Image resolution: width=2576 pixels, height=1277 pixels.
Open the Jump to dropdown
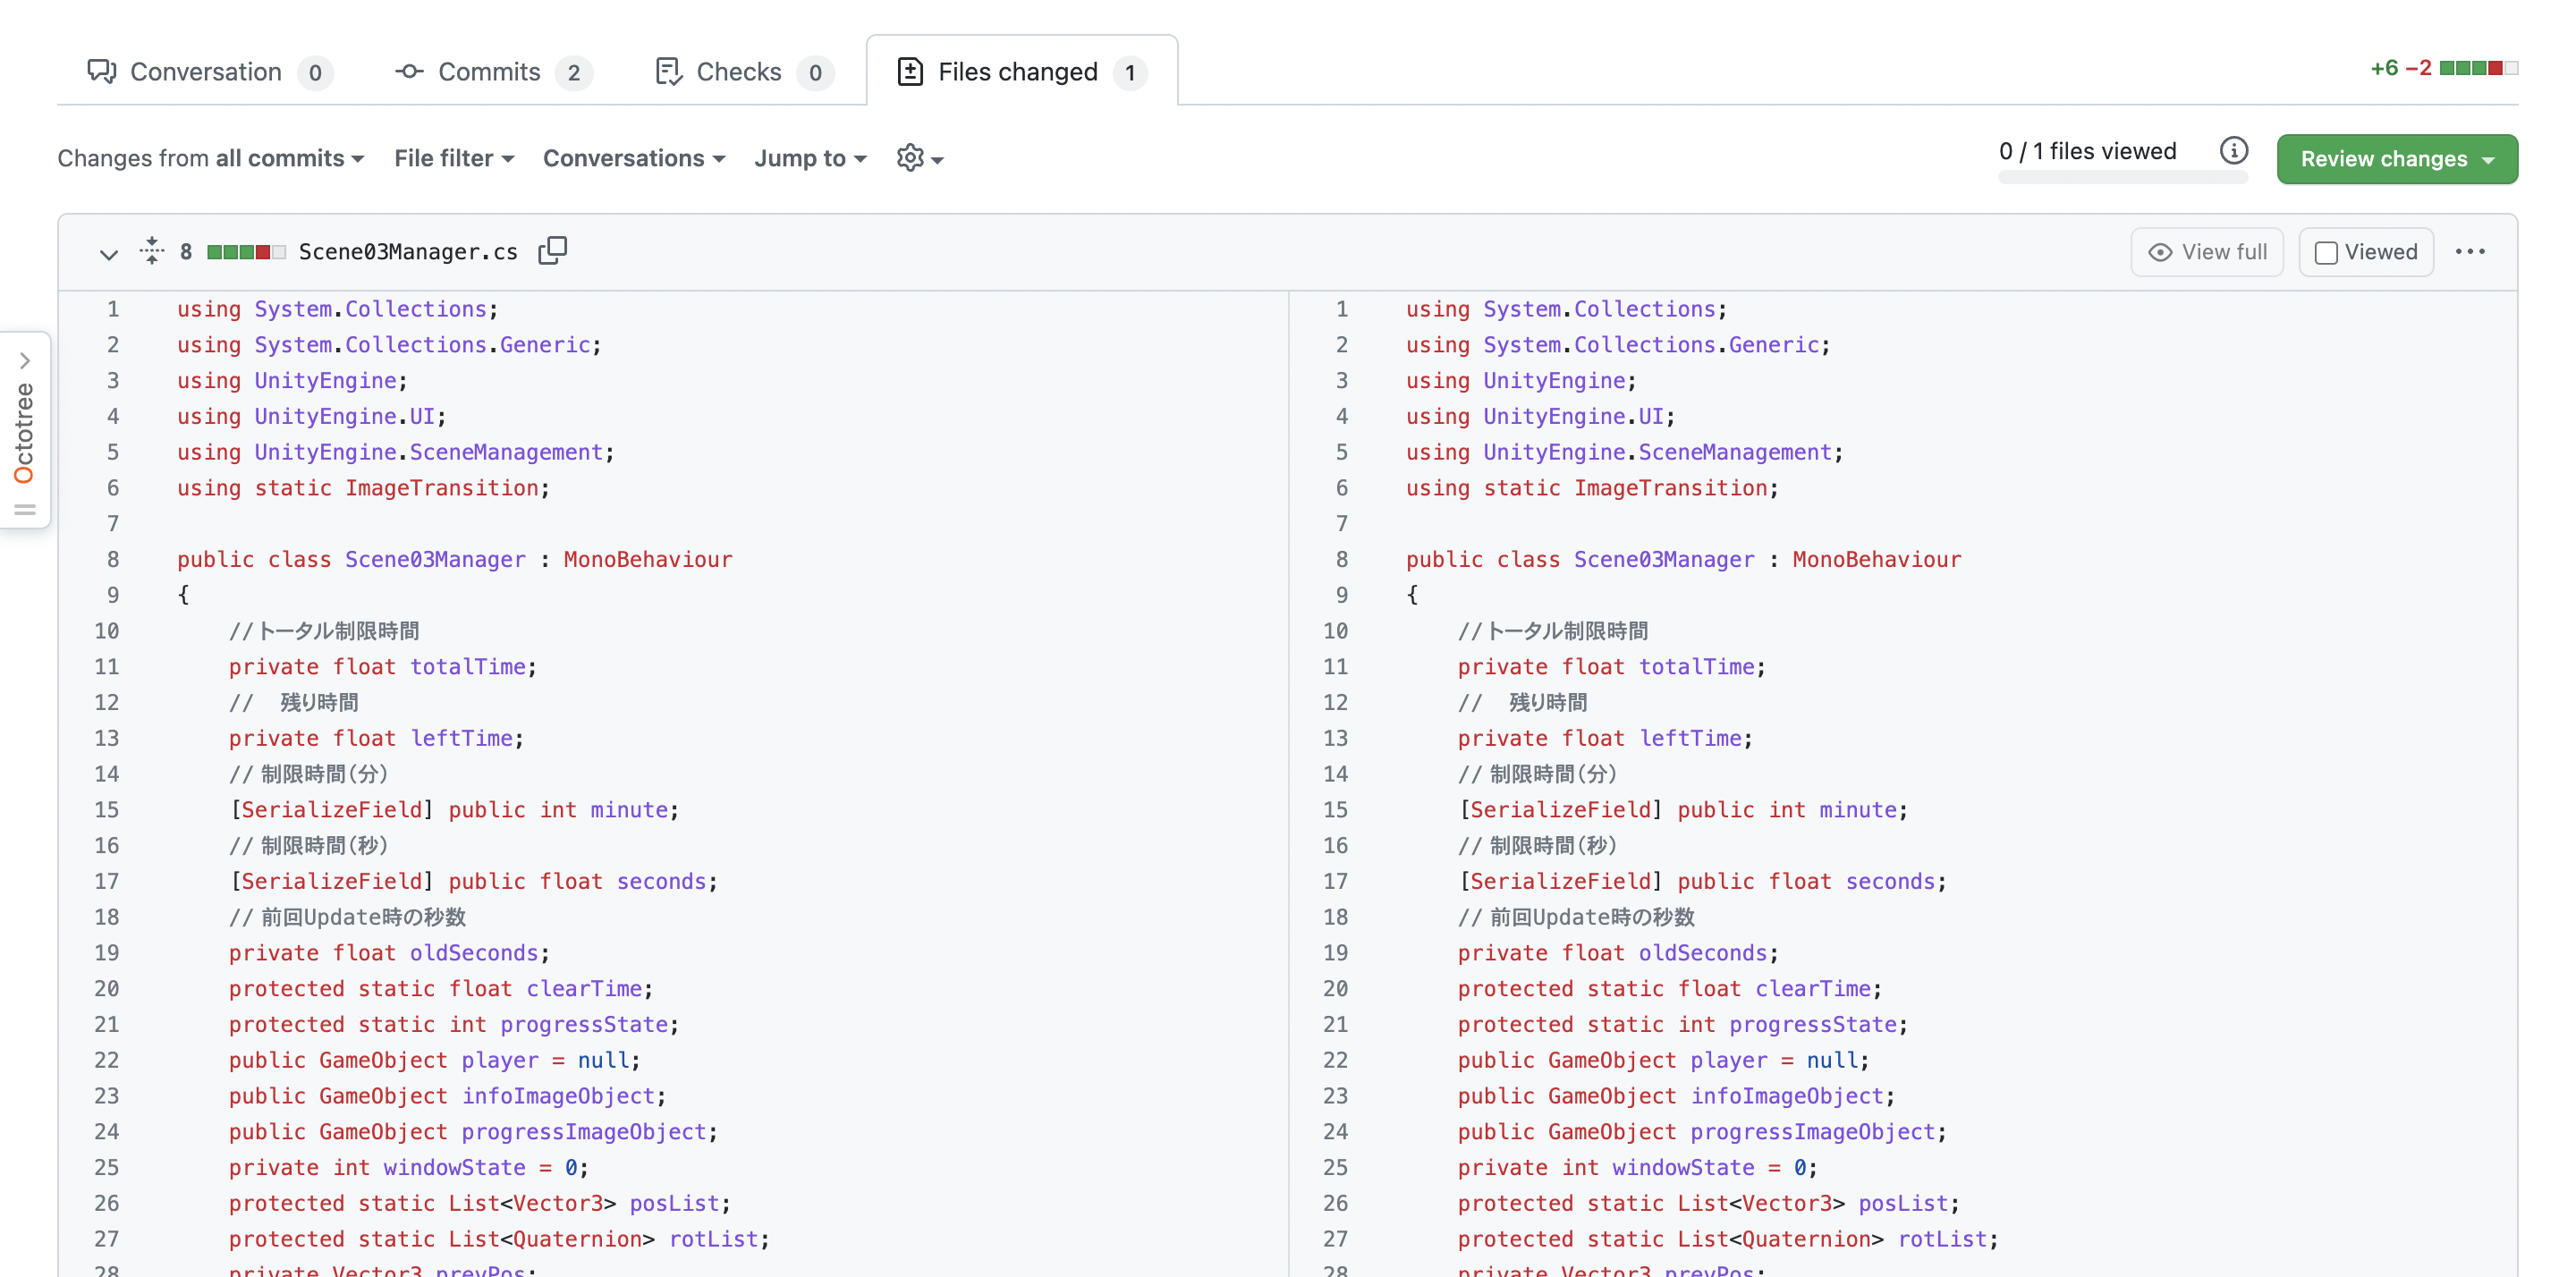810,158
